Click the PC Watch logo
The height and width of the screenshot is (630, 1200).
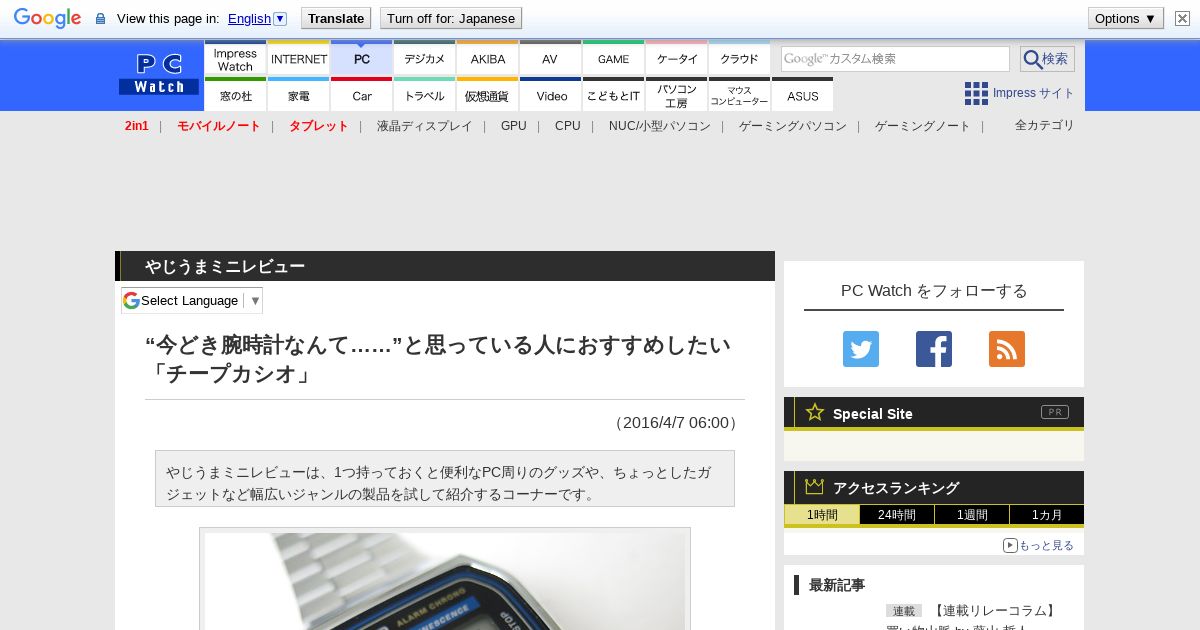point(159,74)
